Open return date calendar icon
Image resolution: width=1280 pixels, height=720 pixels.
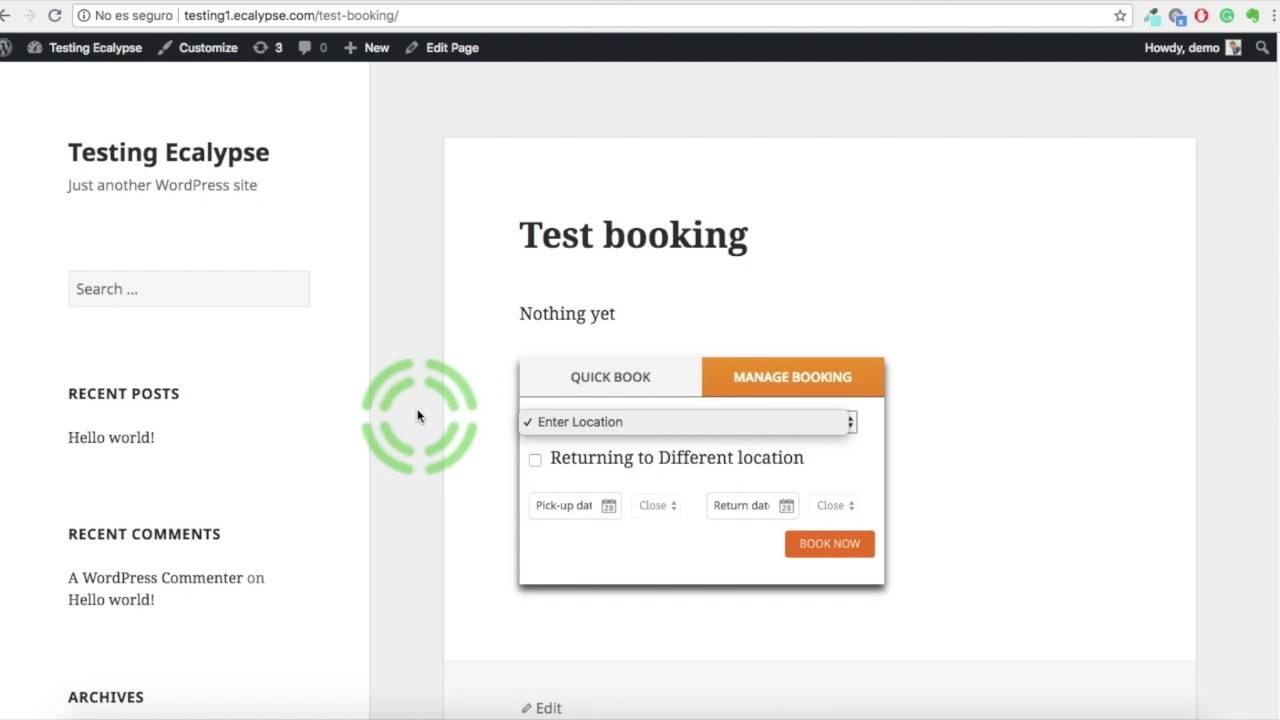pos(786,506)
